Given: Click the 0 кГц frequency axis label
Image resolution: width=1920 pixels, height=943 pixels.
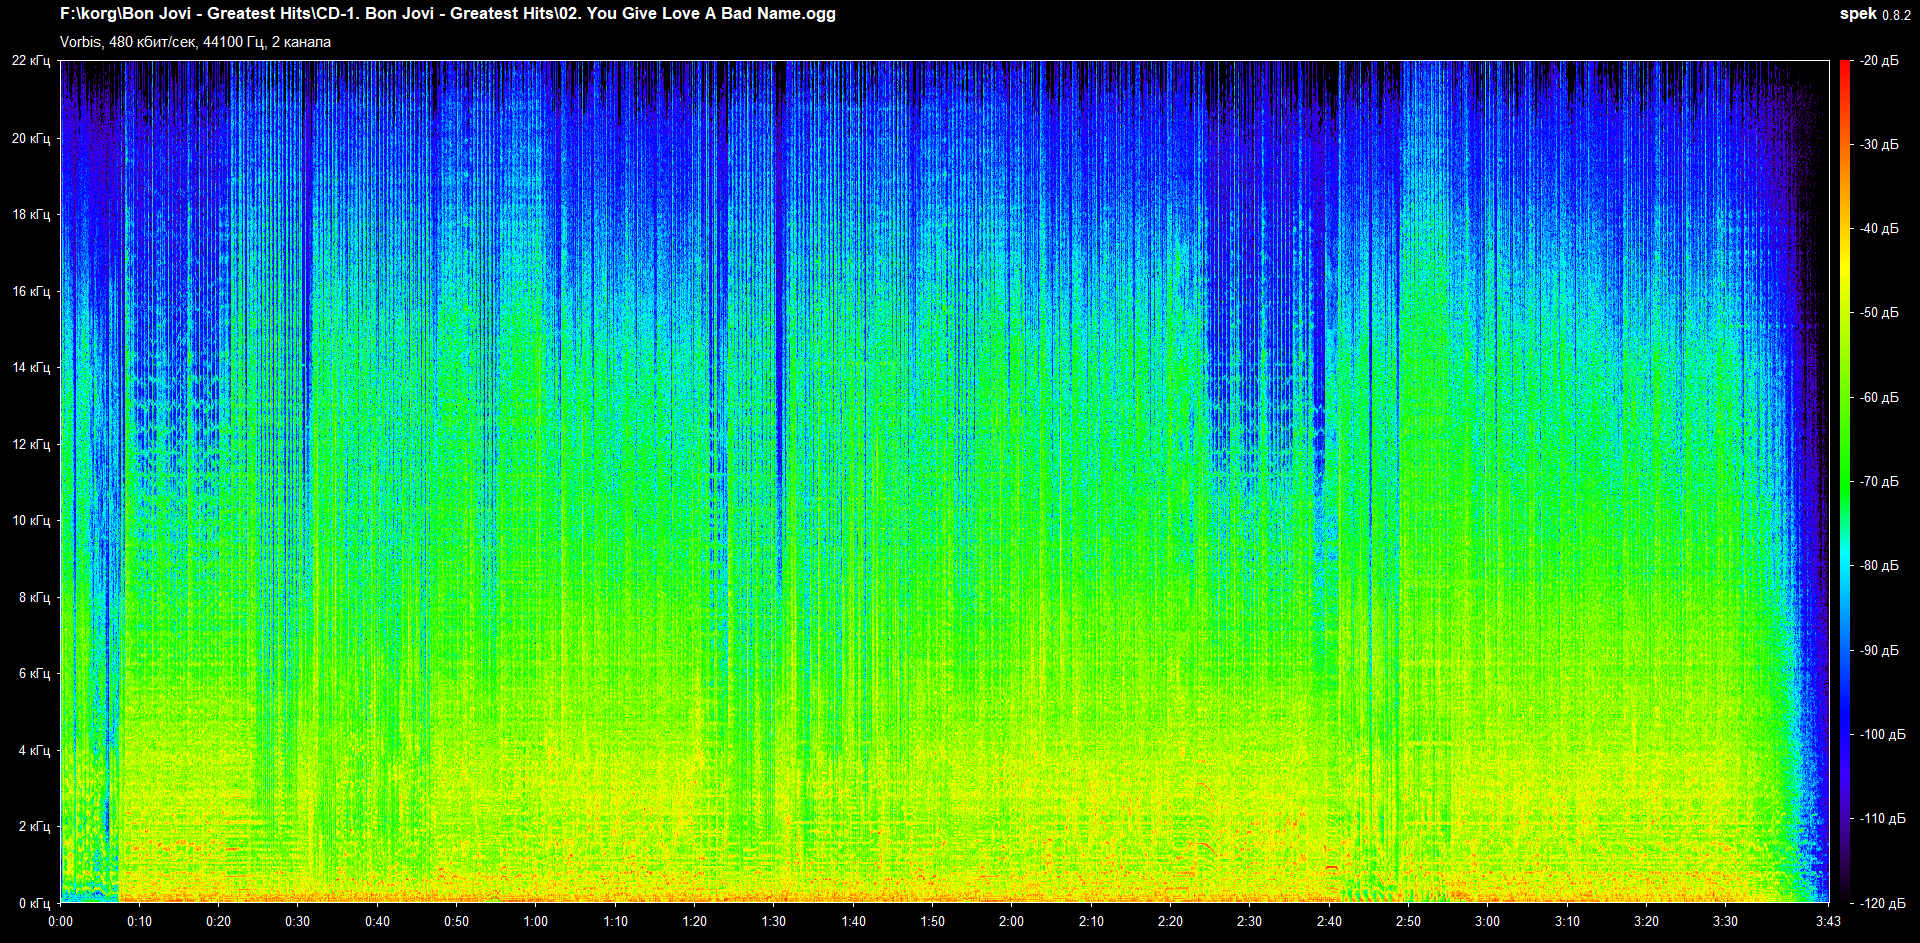Looking at the screenshot, I should (34, 903).
